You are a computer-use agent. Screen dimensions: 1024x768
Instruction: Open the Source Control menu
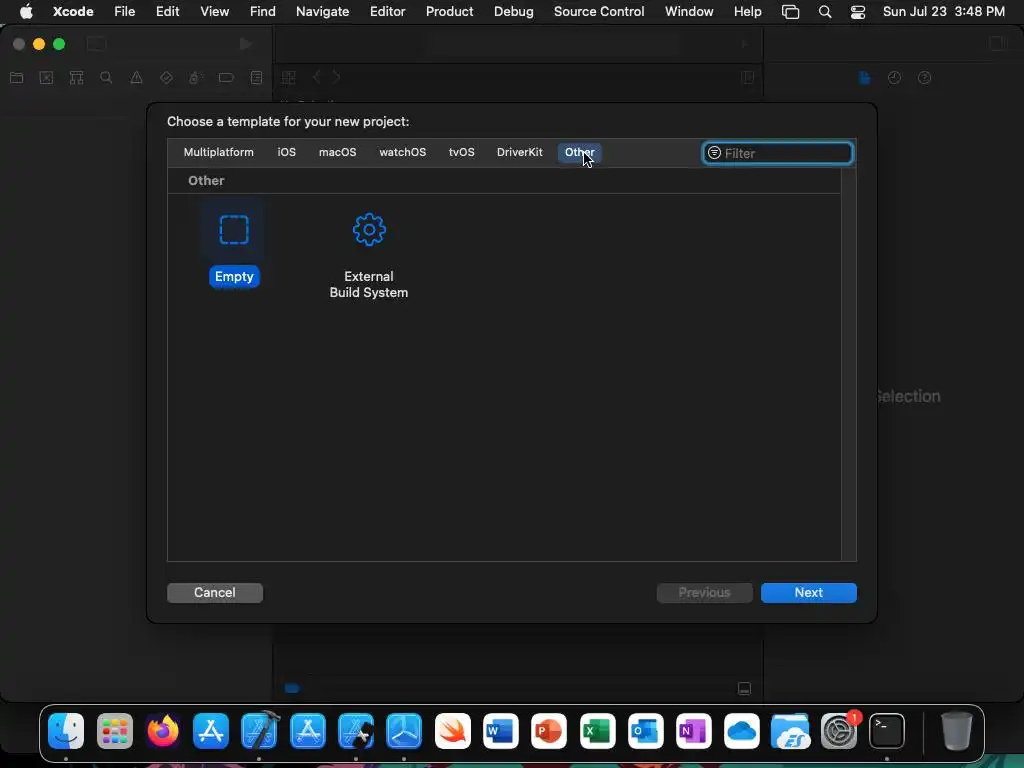(599, 11)
